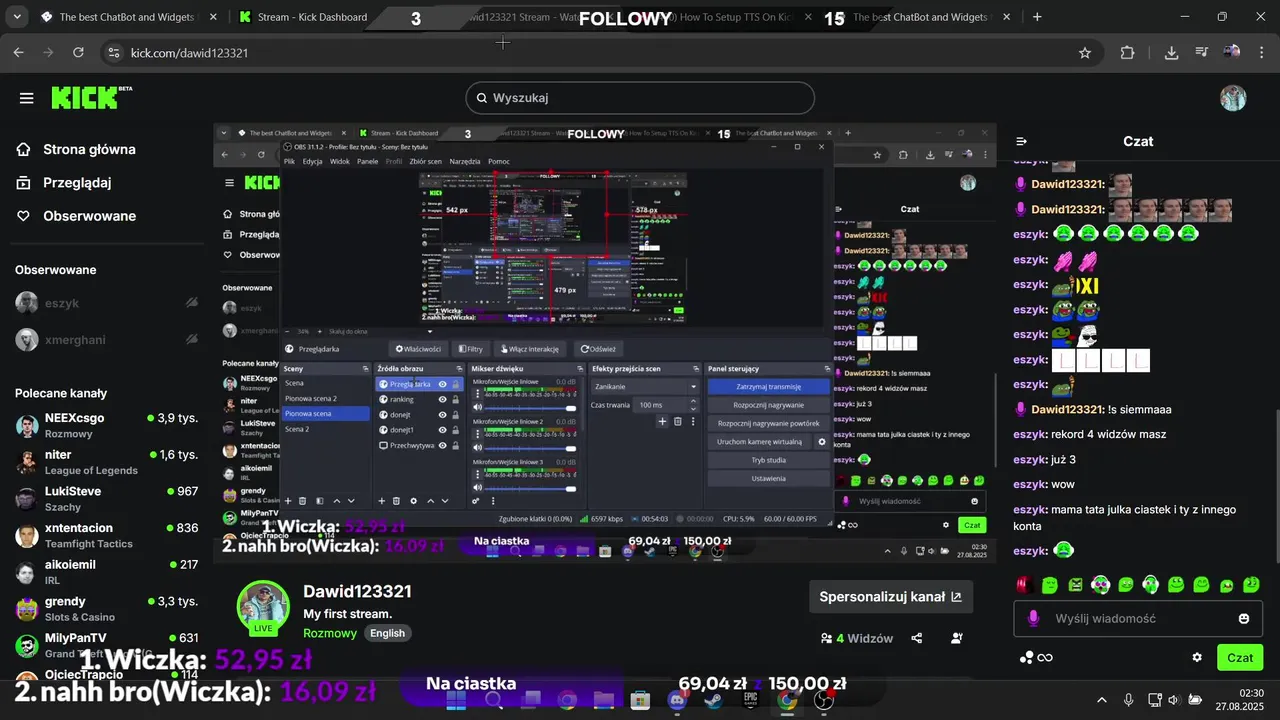Click the Spersonalizuj kanał button
This screenshot has height=720, width=1280.
coord(891,597)
